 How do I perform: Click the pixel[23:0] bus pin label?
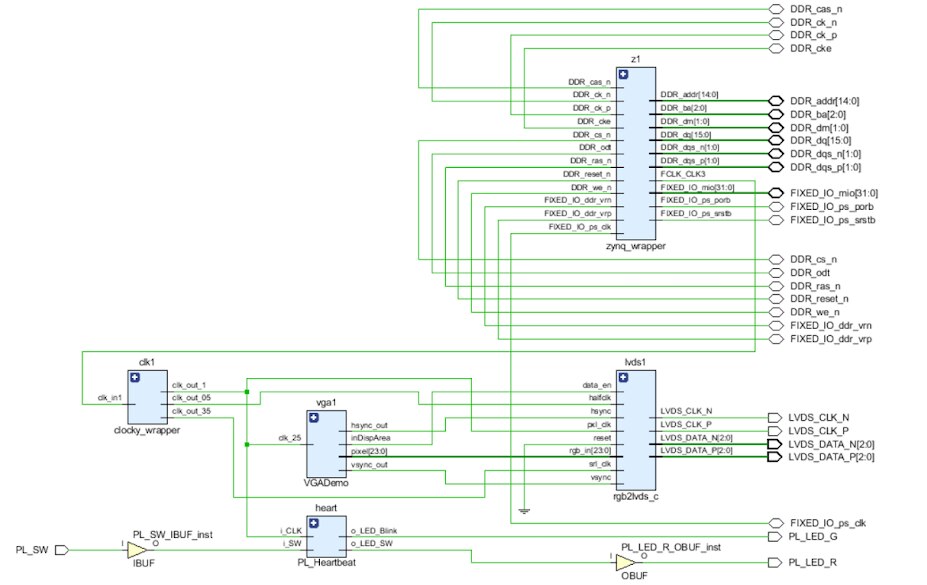pos(369,451)
